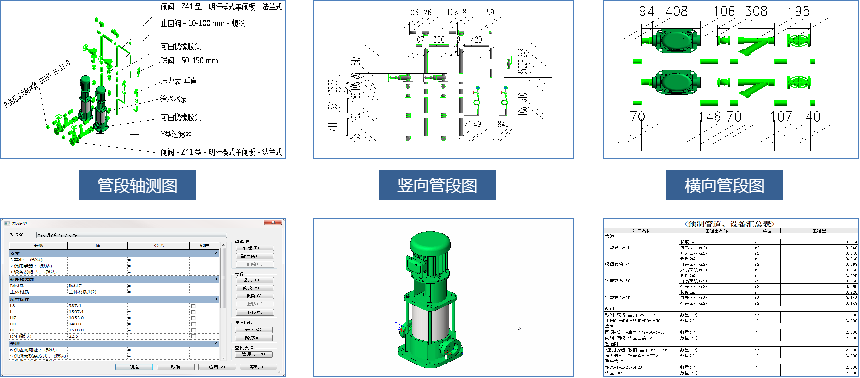Click the highlighted OK button at dialog bottom

(134, 367)
